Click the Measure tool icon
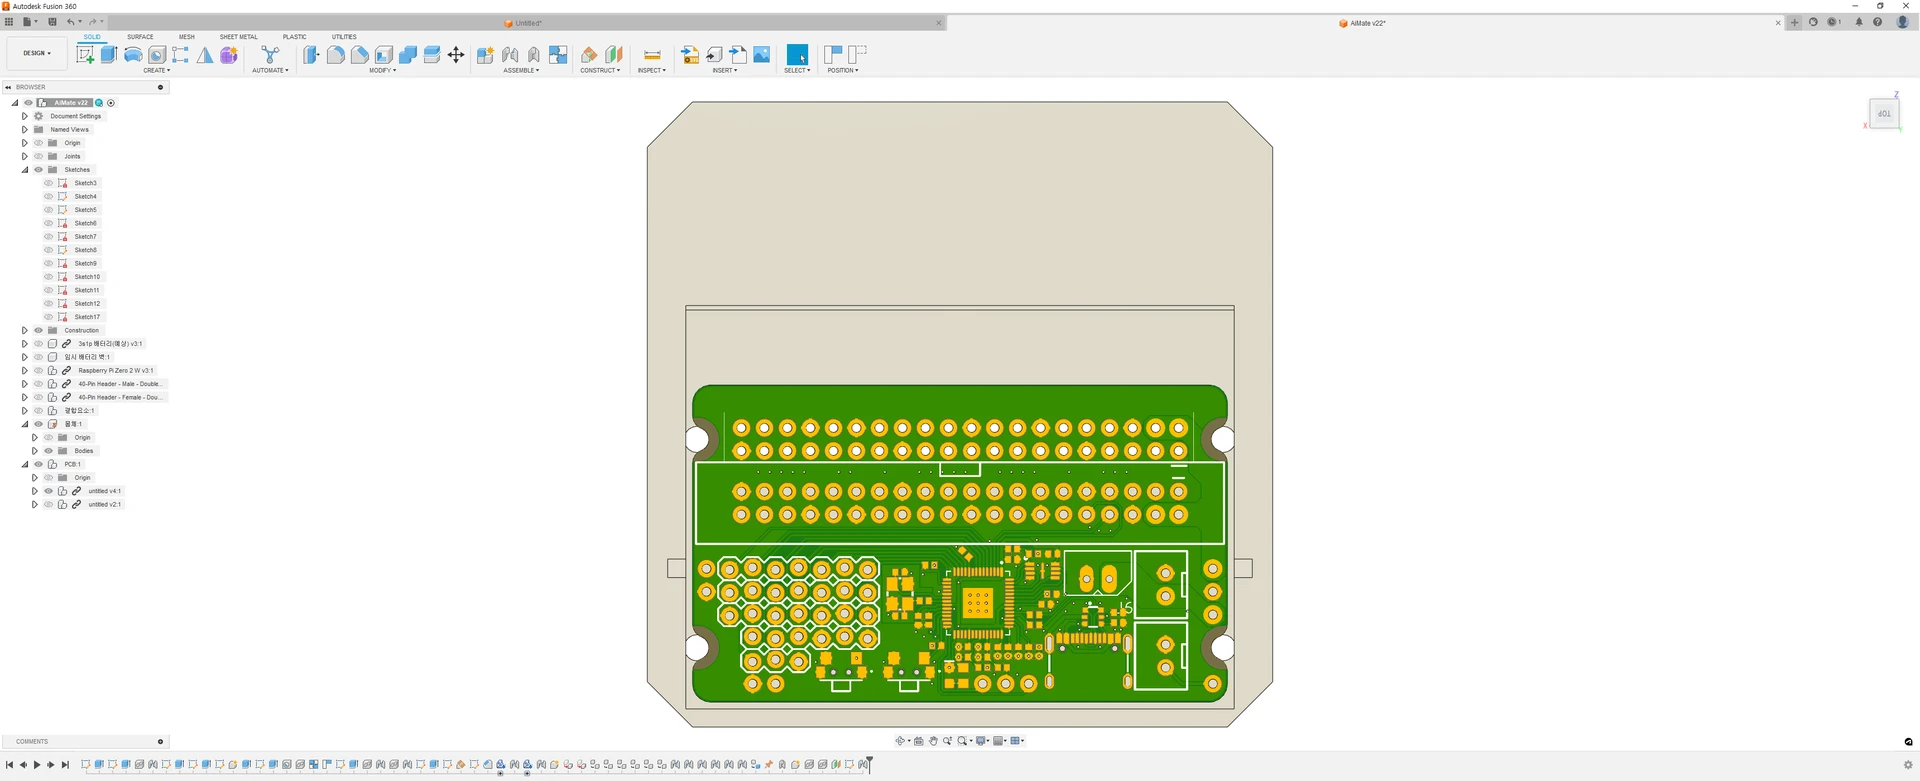 [x=652, y=55]
